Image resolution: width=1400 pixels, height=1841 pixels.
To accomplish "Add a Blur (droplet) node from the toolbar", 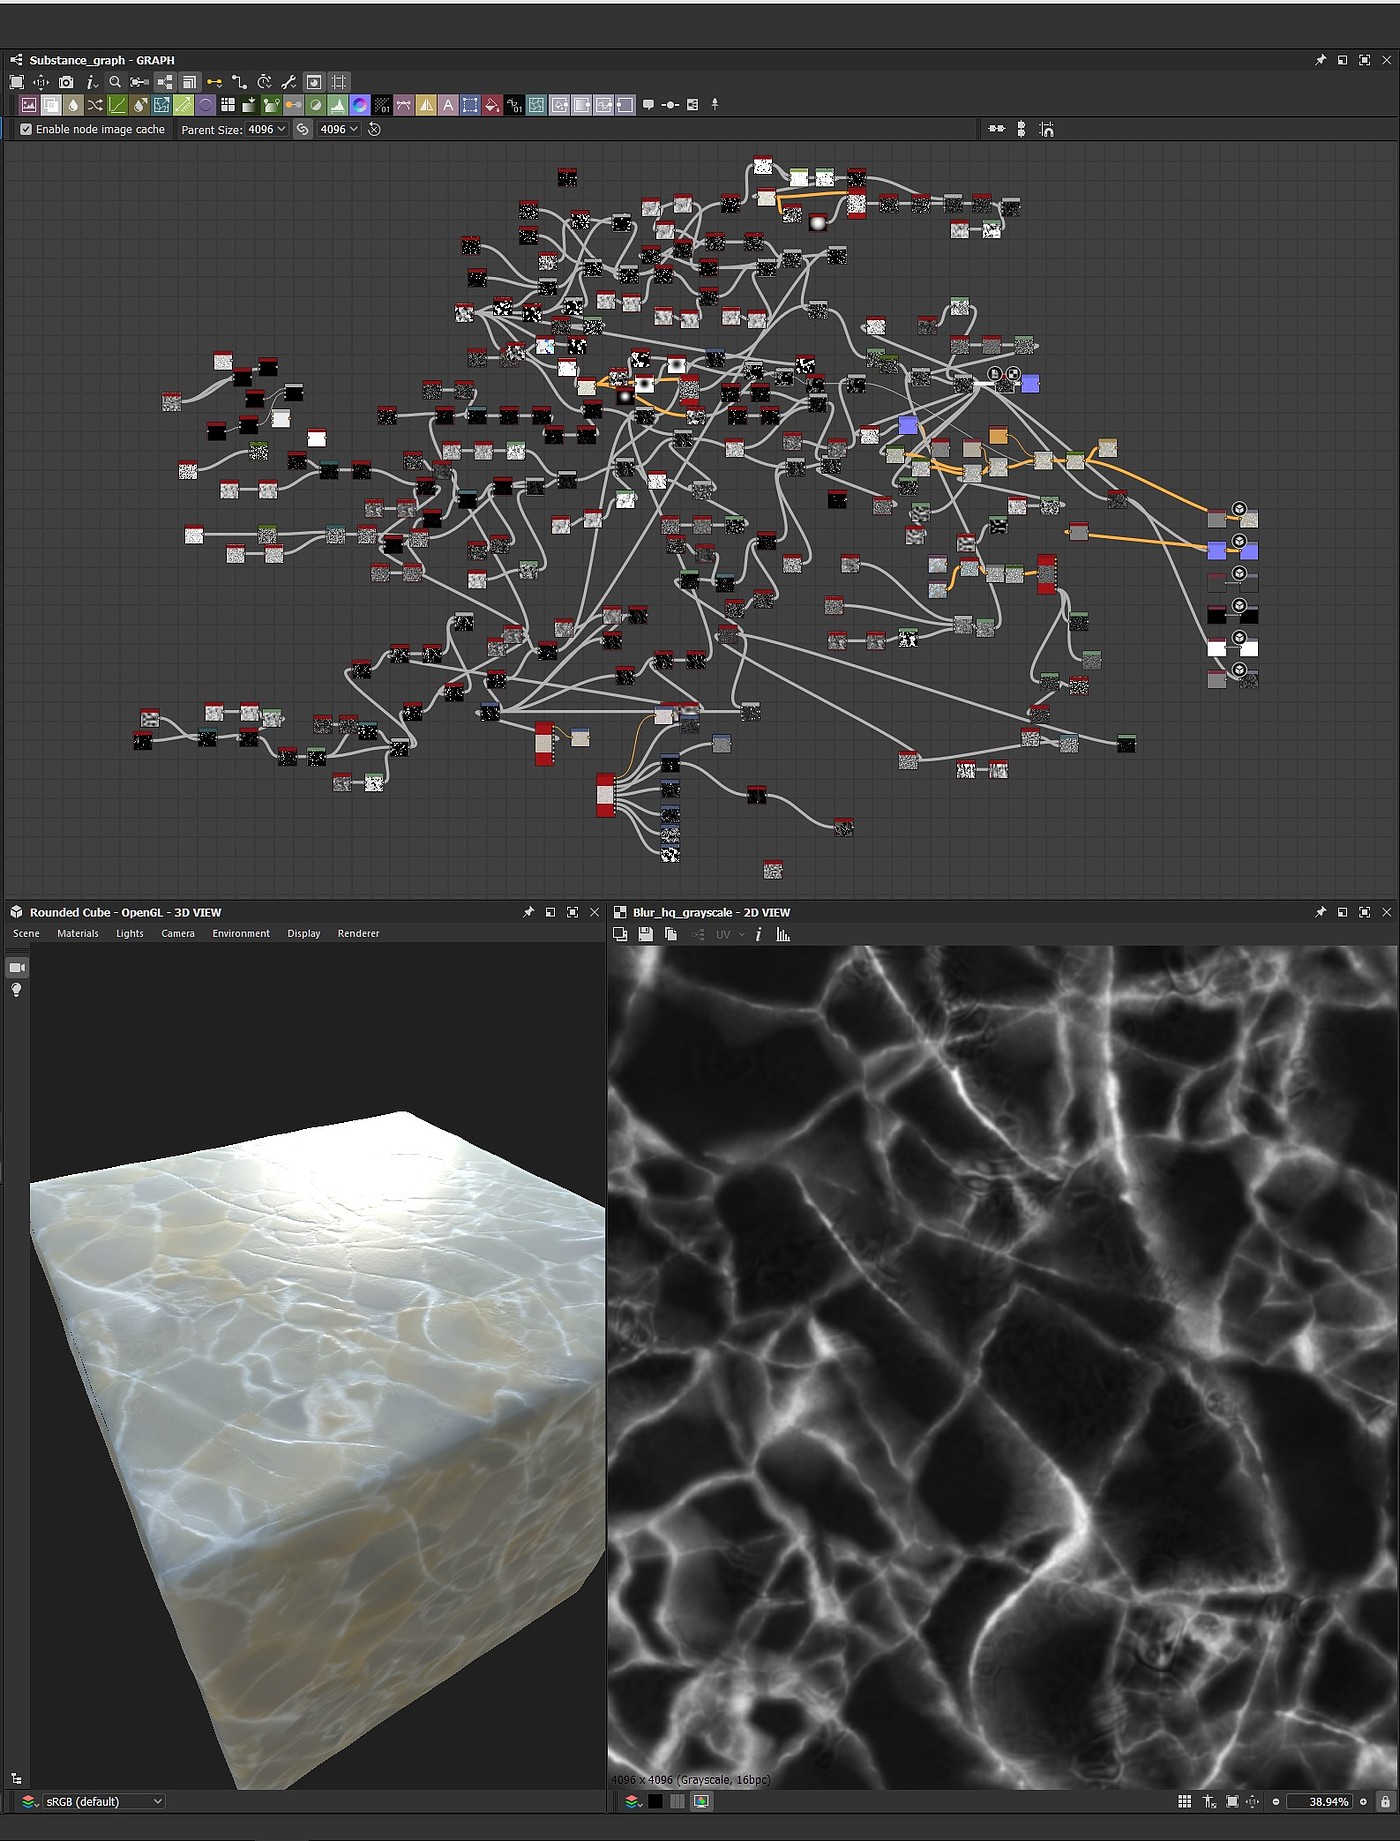I will (73, 105).
